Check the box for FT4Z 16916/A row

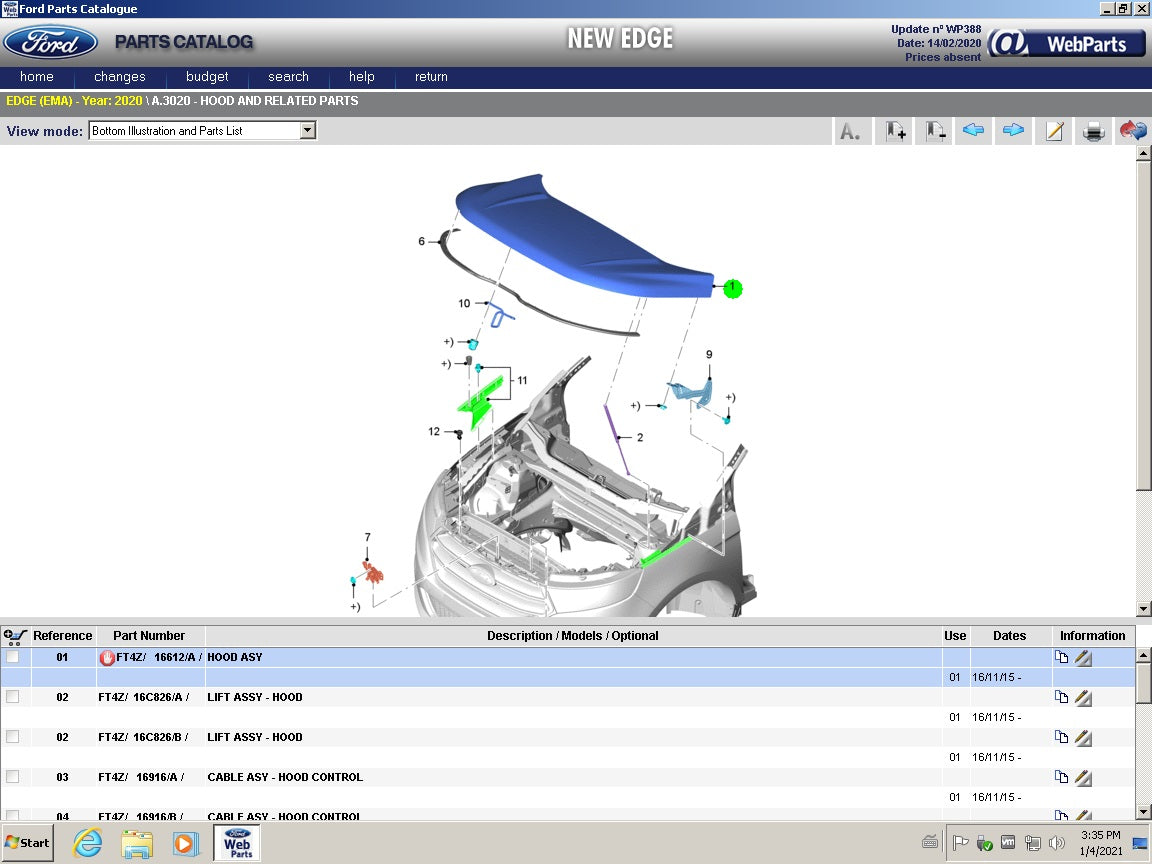pyautogui.click(x=12, y=777)
